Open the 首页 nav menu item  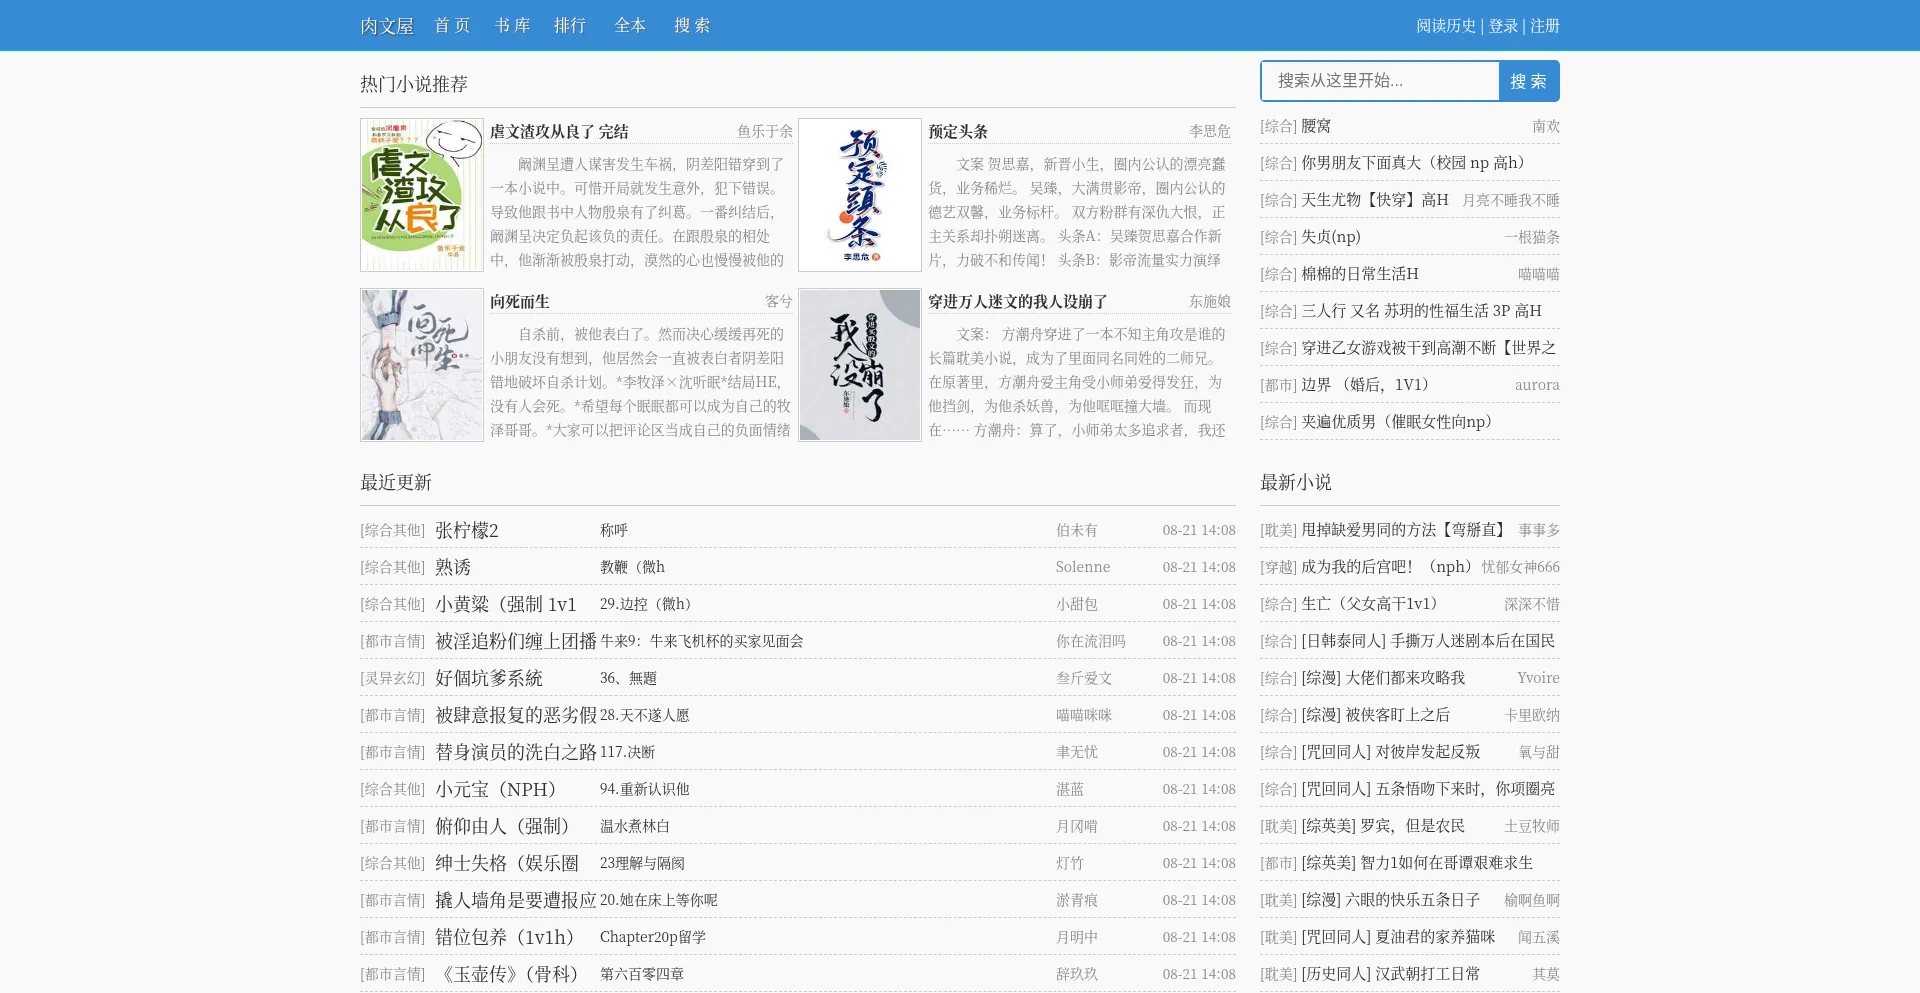tap(452, 25)
